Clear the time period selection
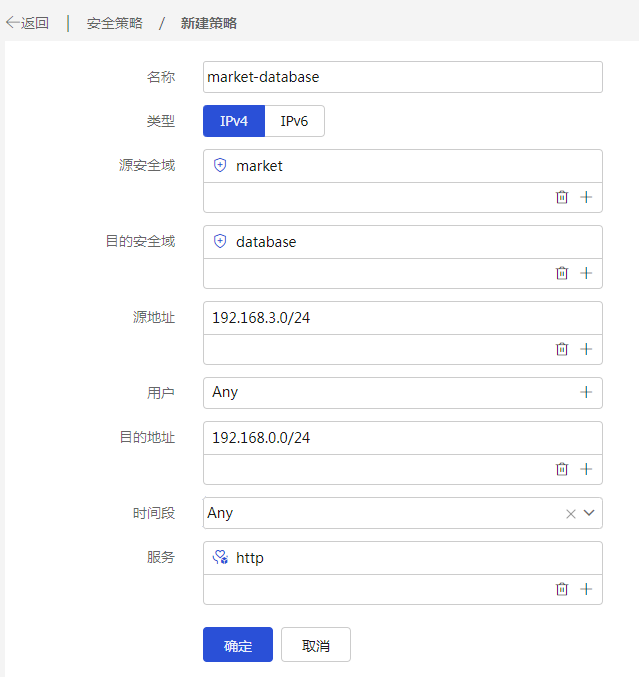Screen dimensions: 639x677 point(571,514)
